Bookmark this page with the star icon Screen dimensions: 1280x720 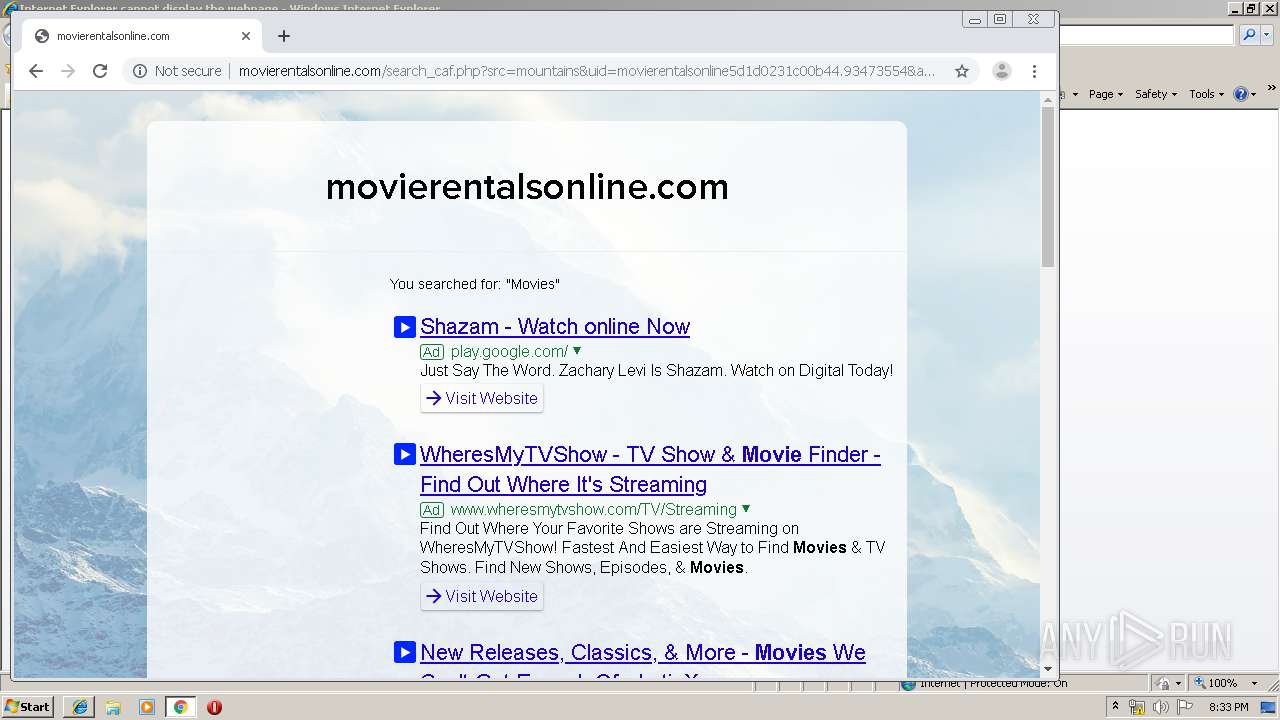tap(962, 71)
